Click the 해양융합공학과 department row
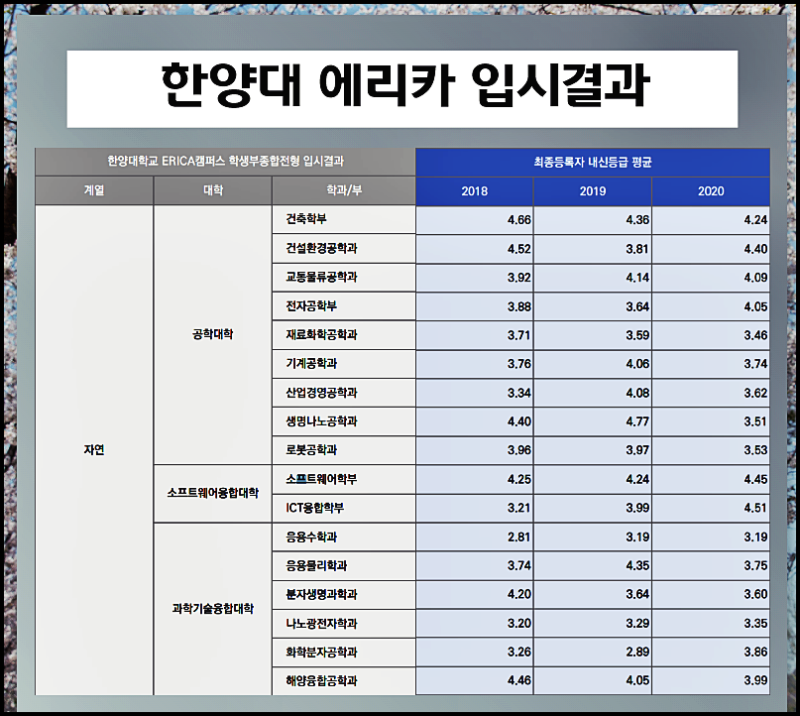 [344, 681]
